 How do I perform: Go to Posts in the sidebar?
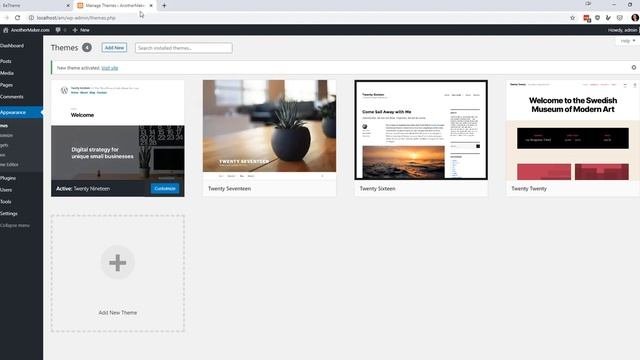6,61
